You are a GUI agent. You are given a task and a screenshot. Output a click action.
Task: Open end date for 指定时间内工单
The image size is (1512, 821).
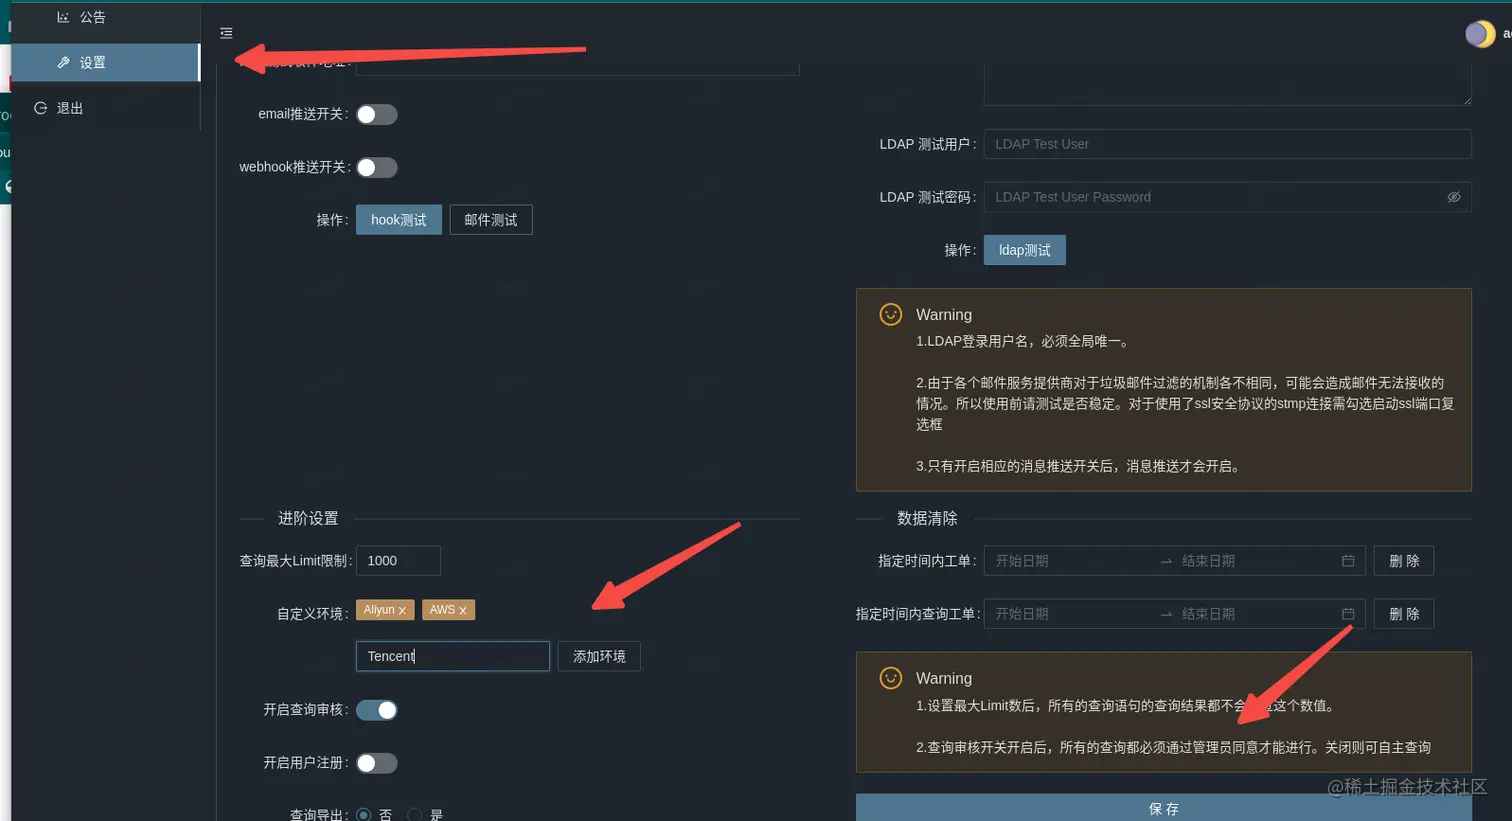pyautogui.click(x=1255, y=561)
